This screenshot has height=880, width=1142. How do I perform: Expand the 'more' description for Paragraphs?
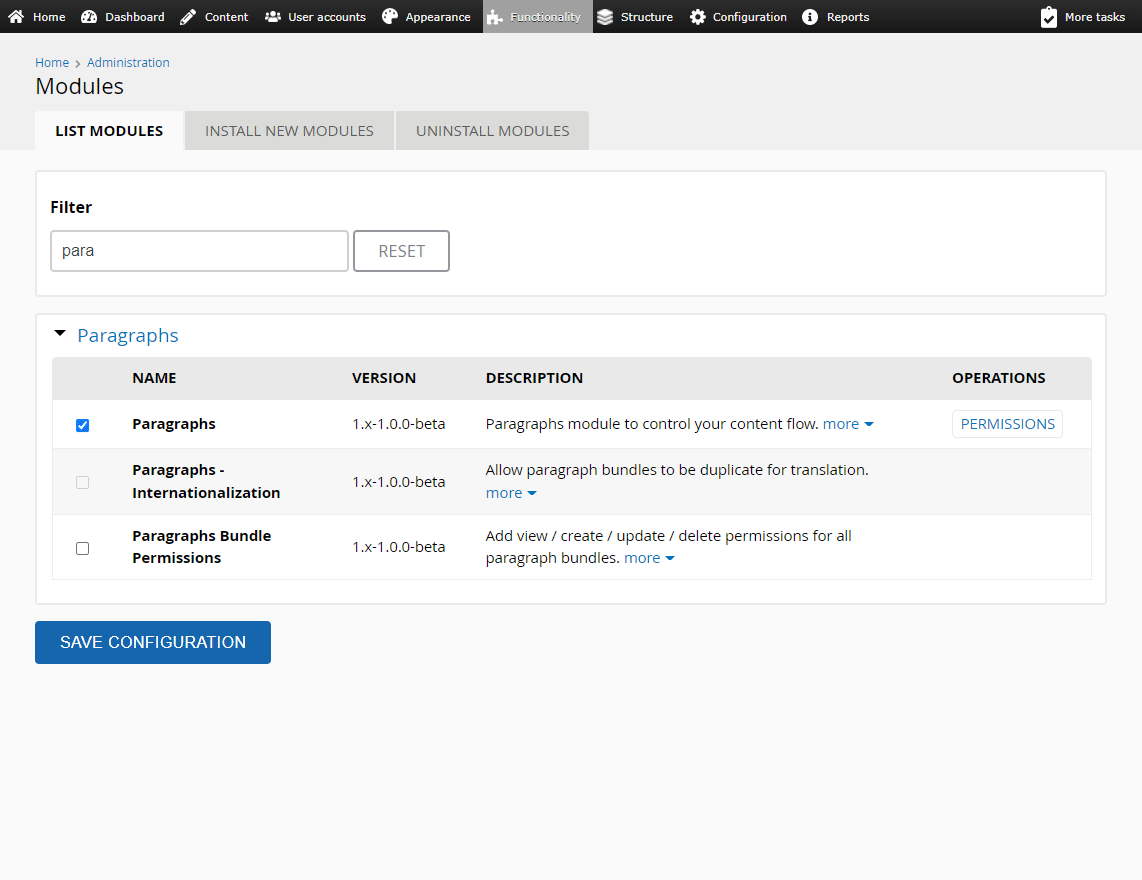point(842,423)
